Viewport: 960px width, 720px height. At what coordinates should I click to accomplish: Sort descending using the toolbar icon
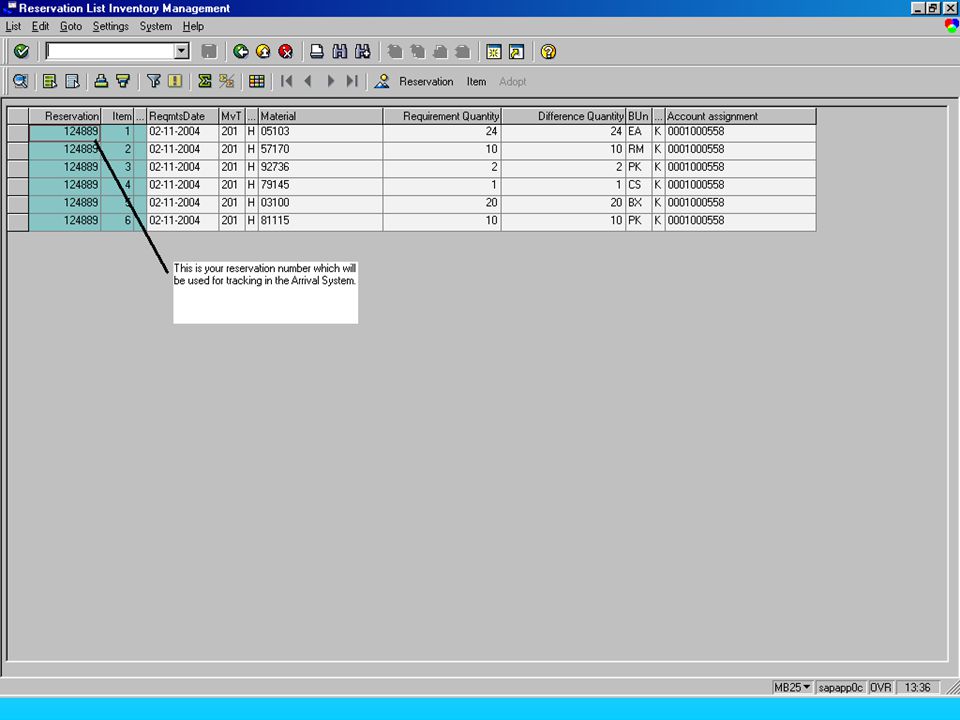click(x=123, y=81)
